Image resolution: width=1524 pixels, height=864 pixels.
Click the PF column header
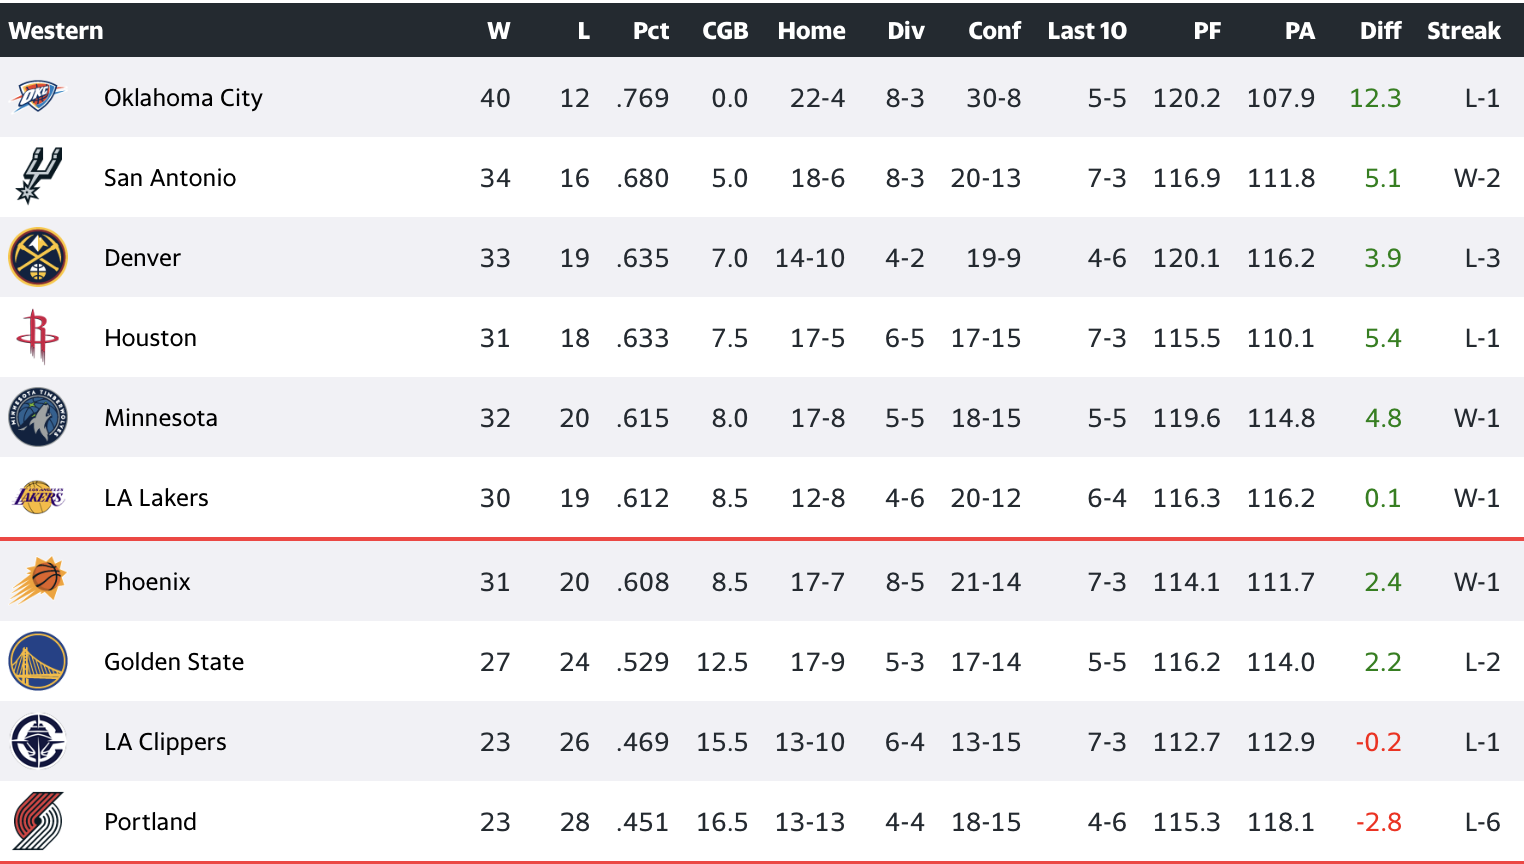tap(1207, 31)
